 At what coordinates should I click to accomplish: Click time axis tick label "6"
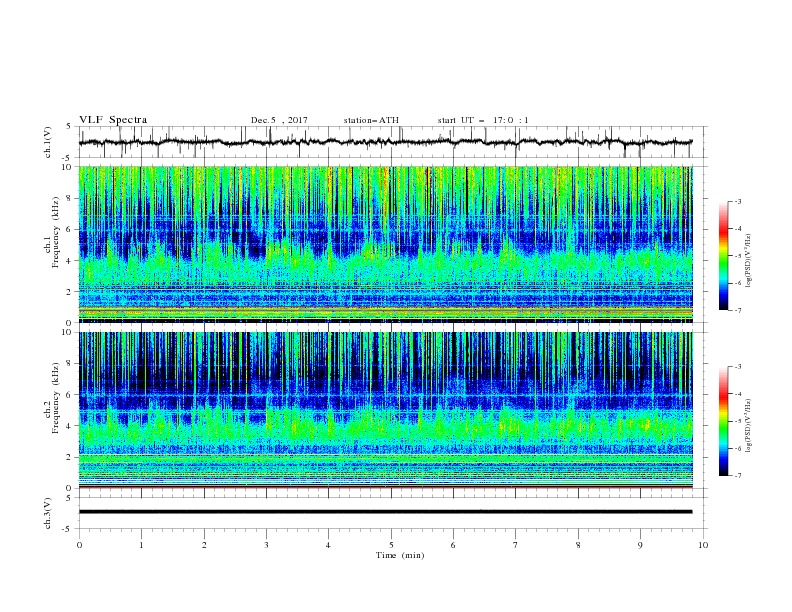tap(453, 545)
